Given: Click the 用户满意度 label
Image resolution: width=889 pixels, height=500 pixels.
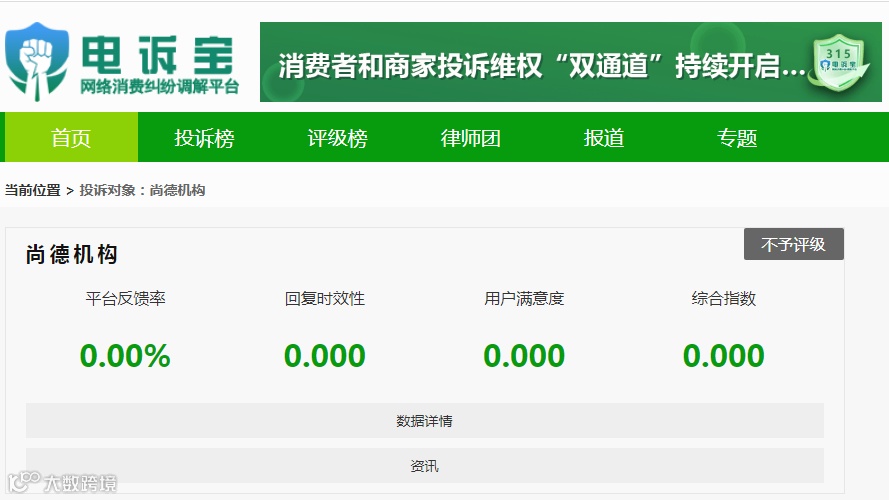Looking at the screenshot, I should pos(524,299).
